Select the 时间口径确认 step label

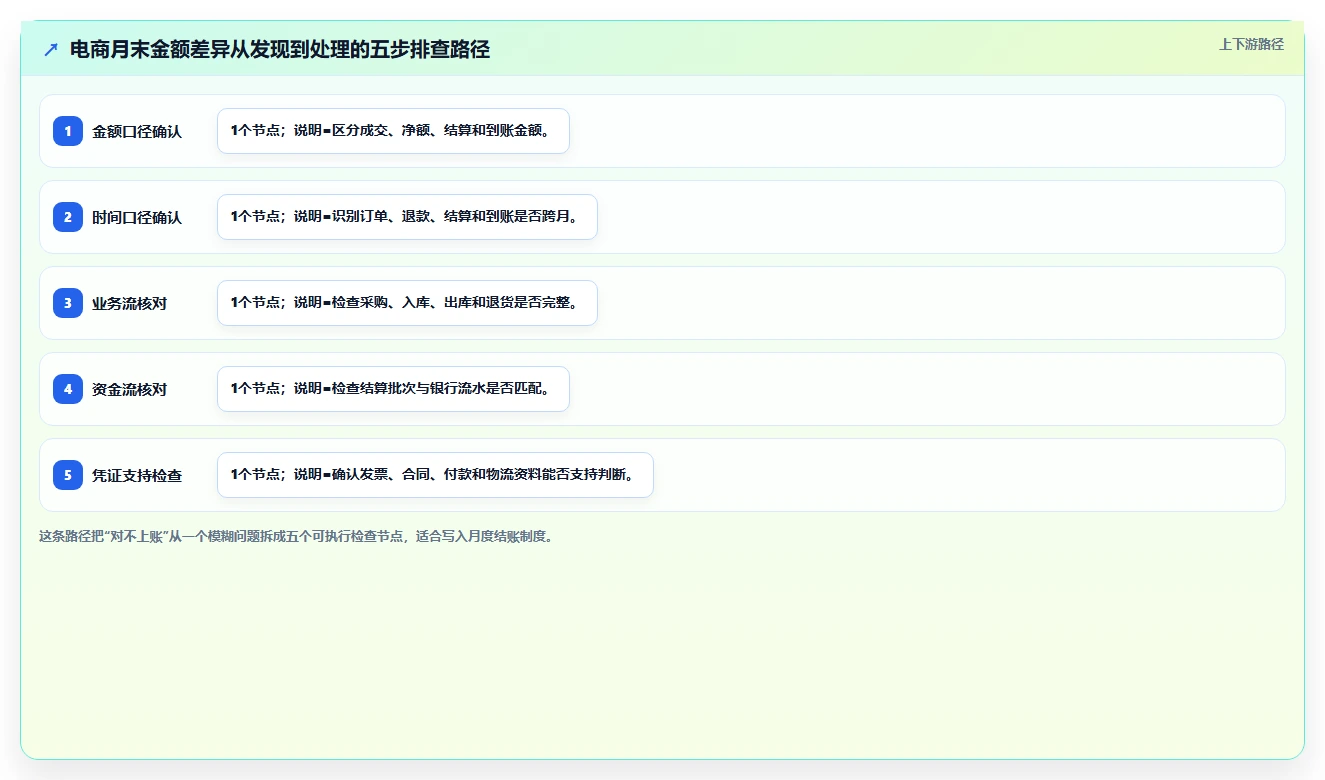tap(137, 217)
